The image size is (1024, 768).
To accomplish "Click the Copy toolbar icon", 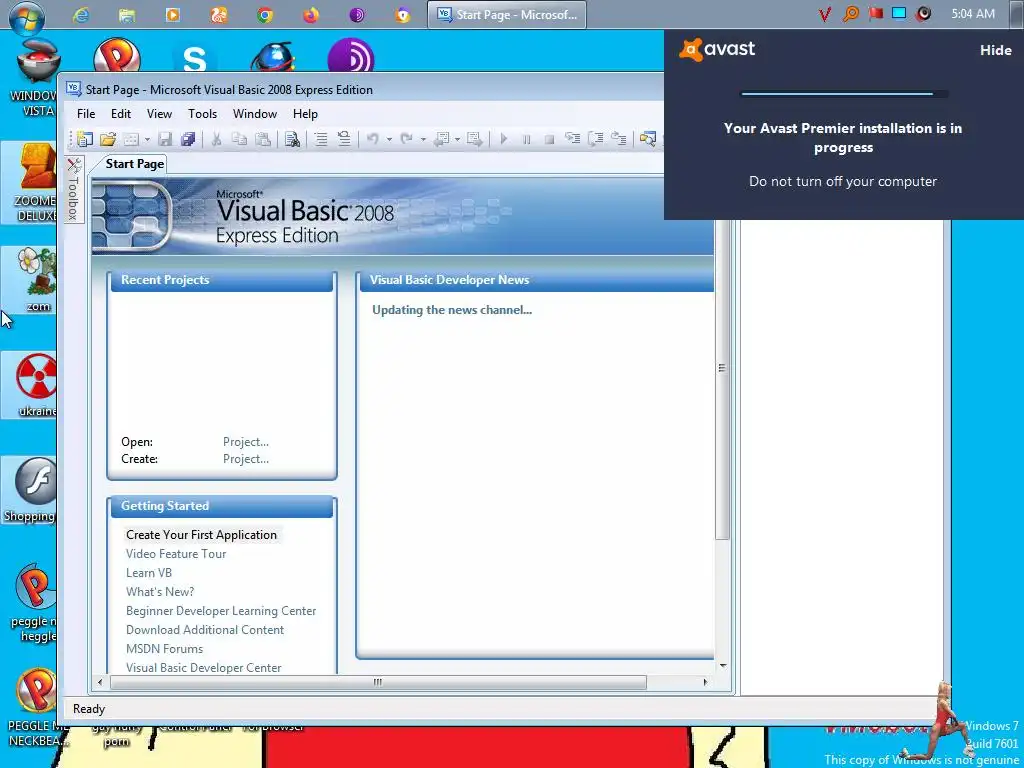I will pos(240,139).
